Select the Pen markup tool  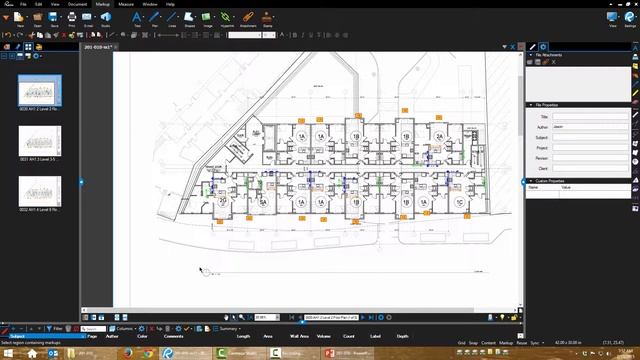154,18
